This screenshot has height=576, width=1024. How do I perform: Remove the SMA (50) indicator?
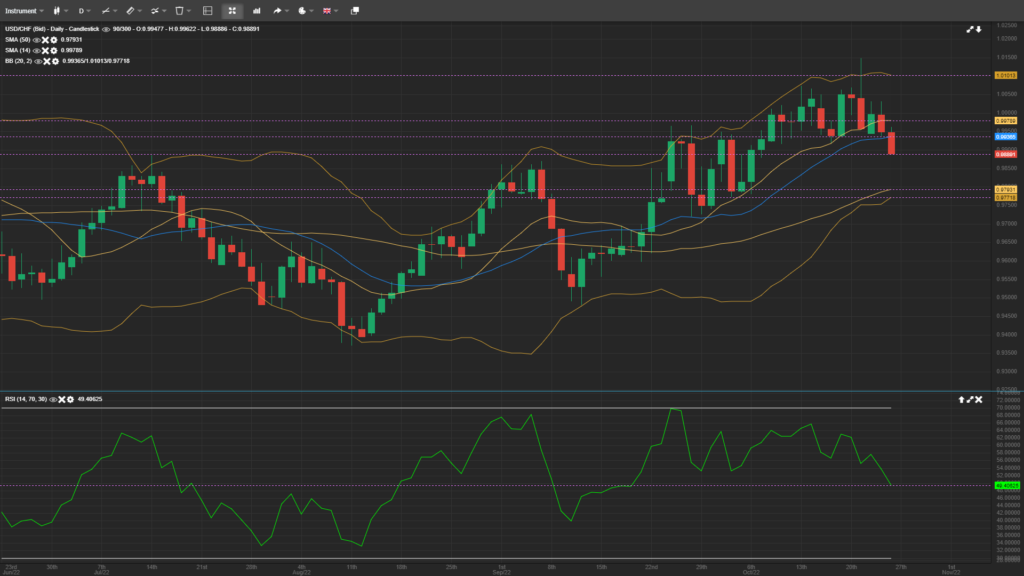[x=45, y=40]
